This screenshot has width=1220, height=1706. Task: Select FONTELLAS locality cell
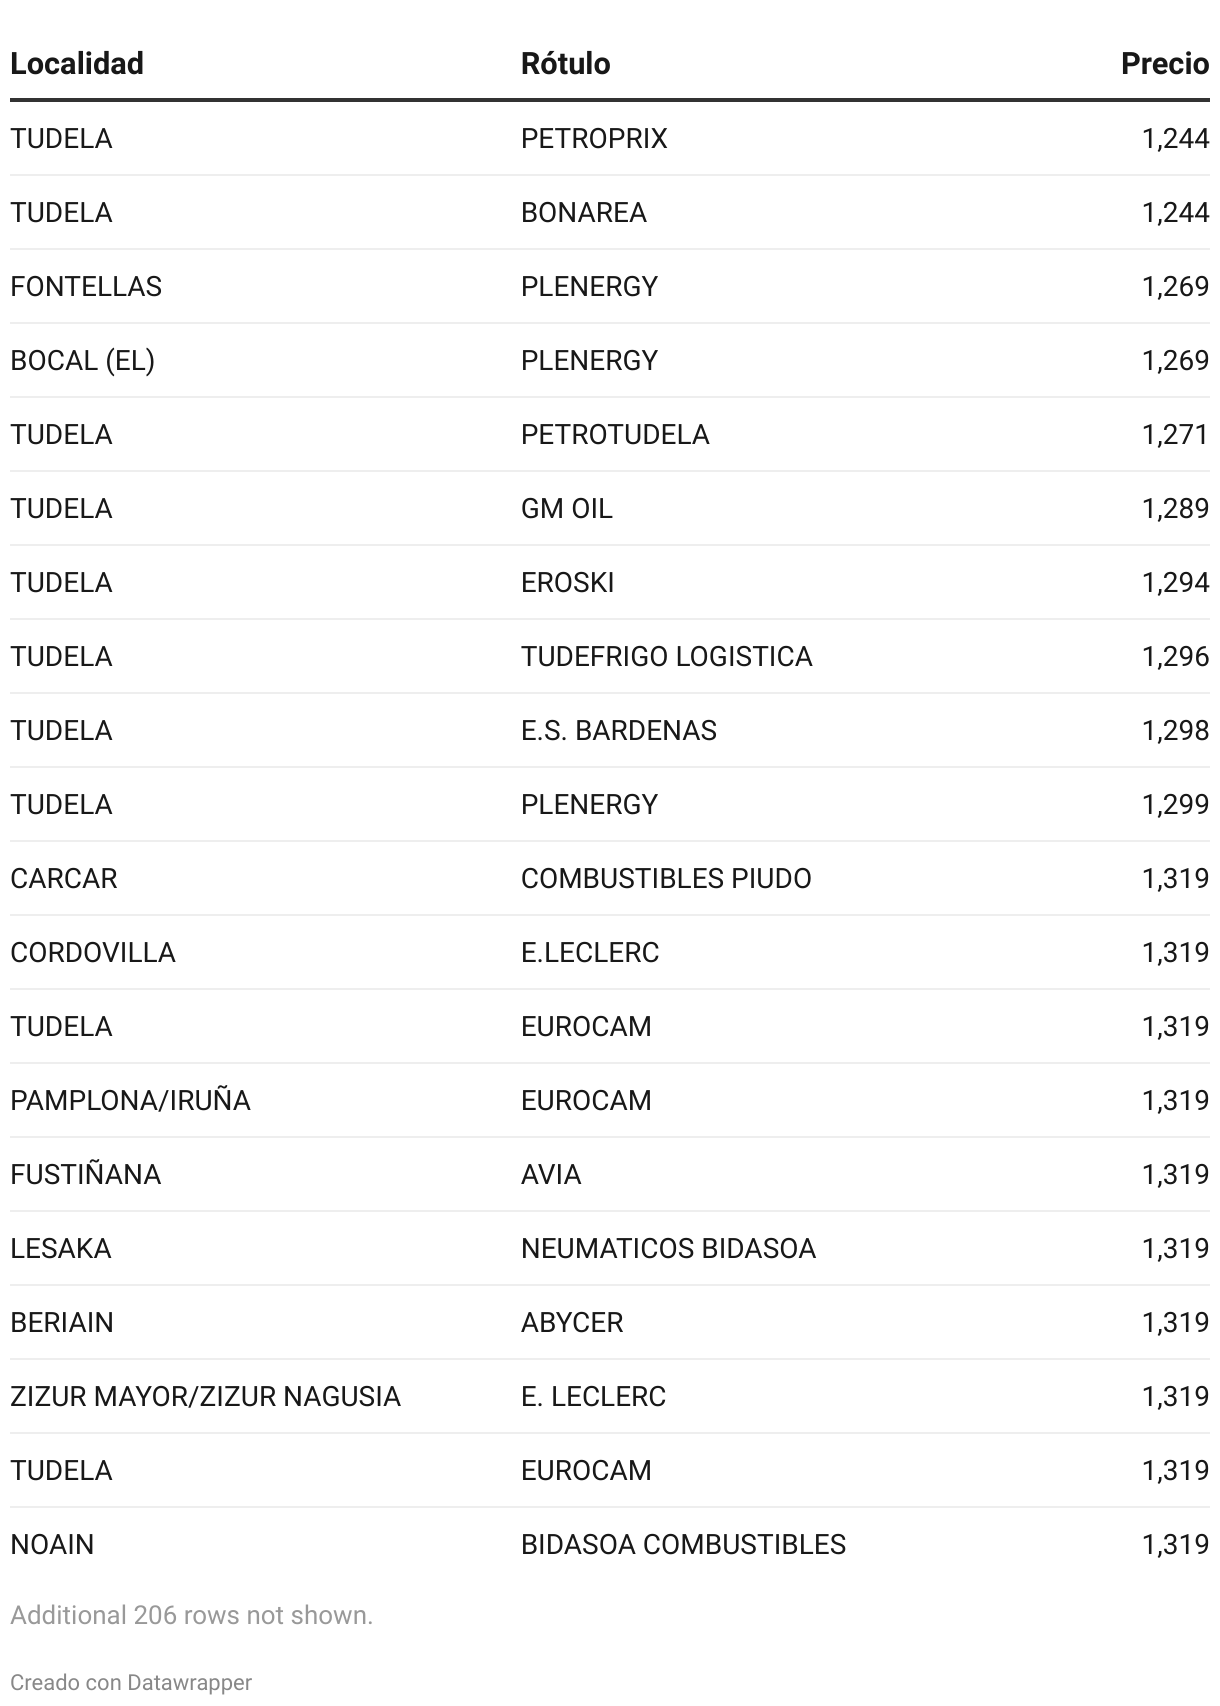click(86, 286)
